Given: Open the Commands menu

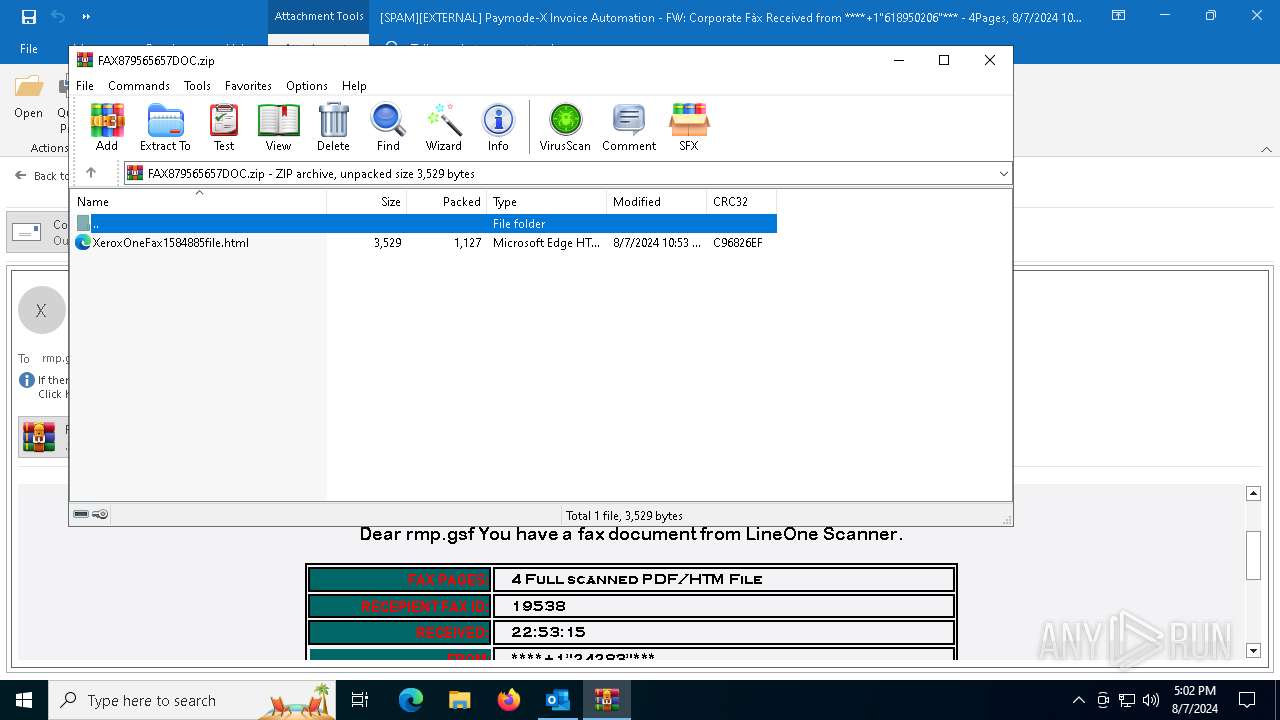Looking at the screenshot, I should [x=139, y=86].
